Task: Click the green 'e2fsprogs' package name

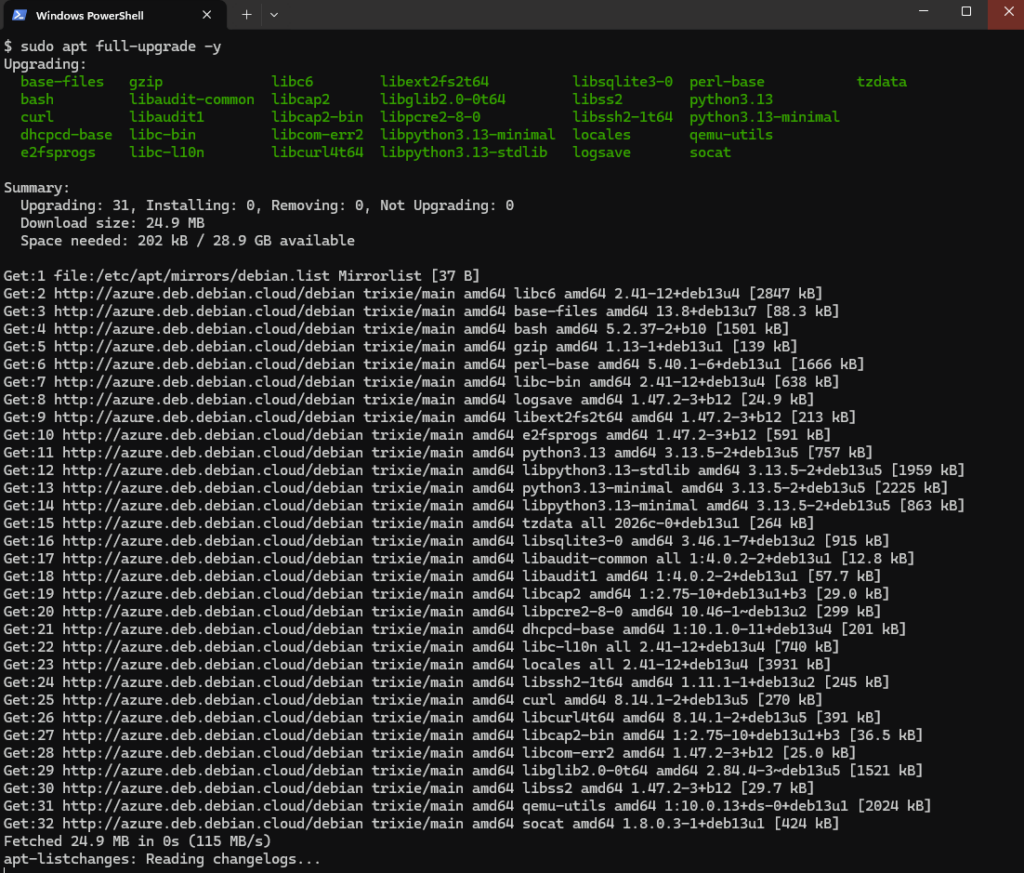Action: (57, 152)
